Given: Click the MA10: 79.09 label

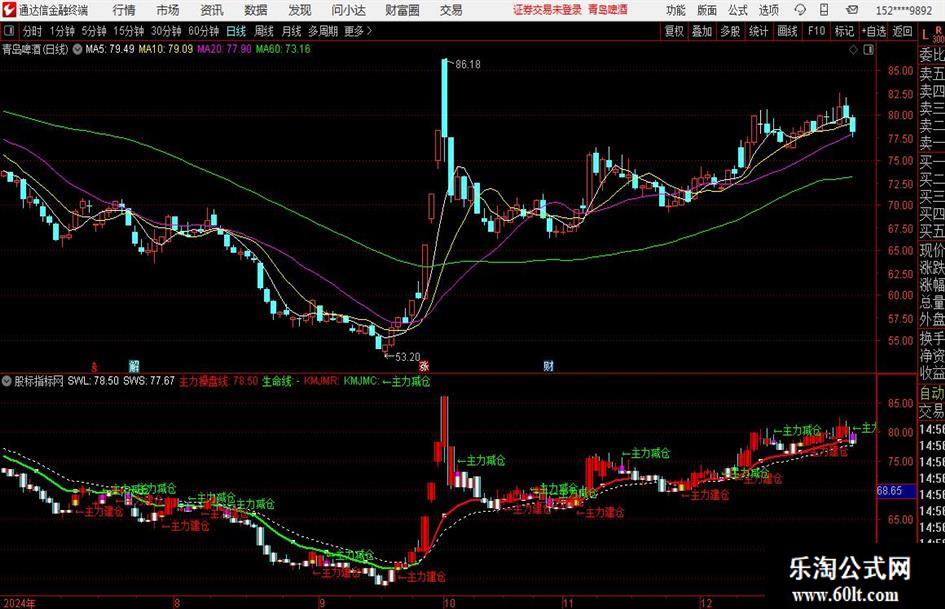Looking at the screenshot, I should click(x=166, y=49).
